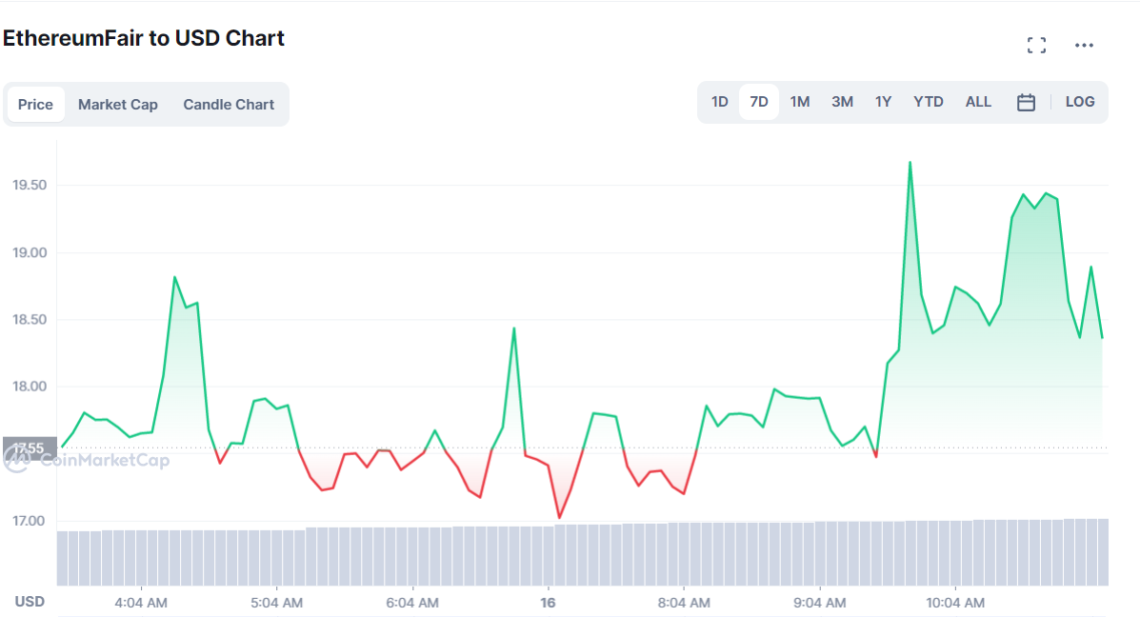Select the 1M time range
Screen dimensions: 1140x617
coord(799,102)
